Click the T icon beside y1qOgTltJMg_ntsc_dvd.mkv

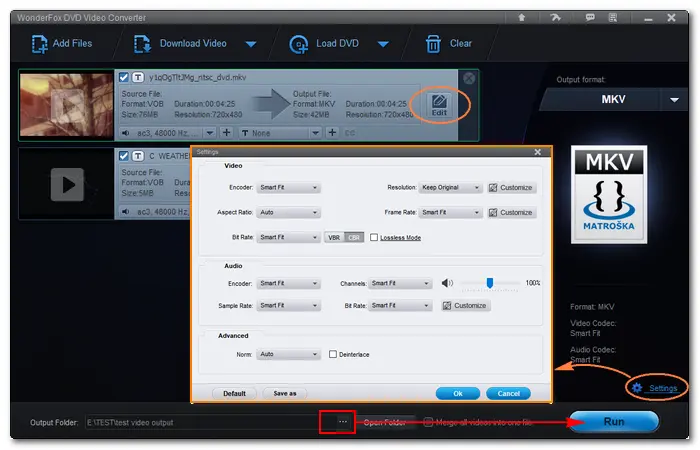tap(138, 77)
